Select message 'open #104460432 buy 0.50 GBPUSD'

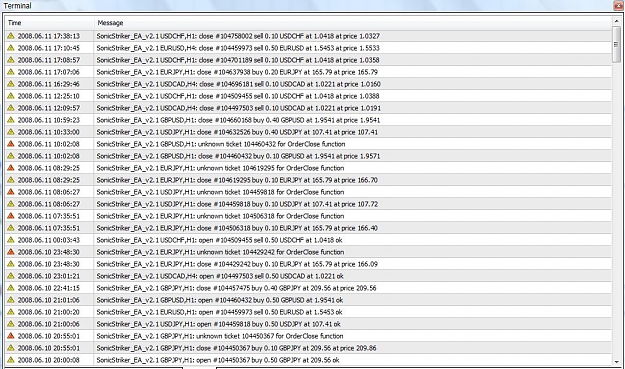click(220, 300)
